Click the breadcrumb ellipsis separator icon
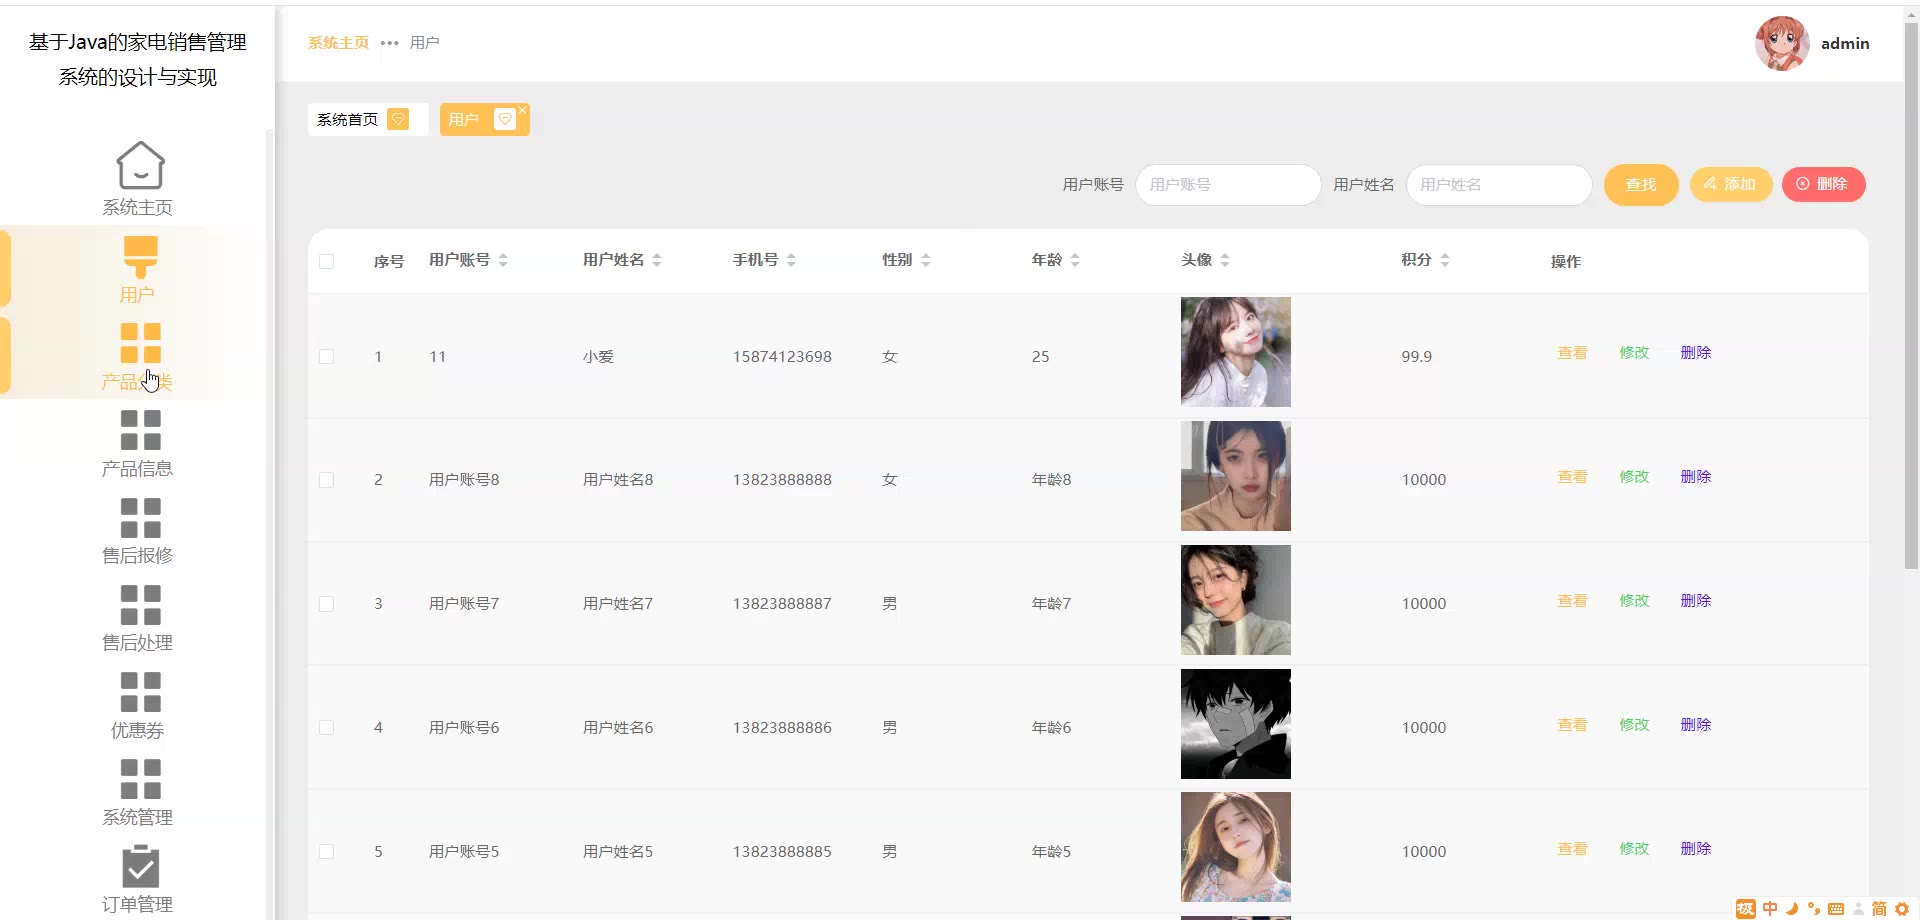 (389, 43)
